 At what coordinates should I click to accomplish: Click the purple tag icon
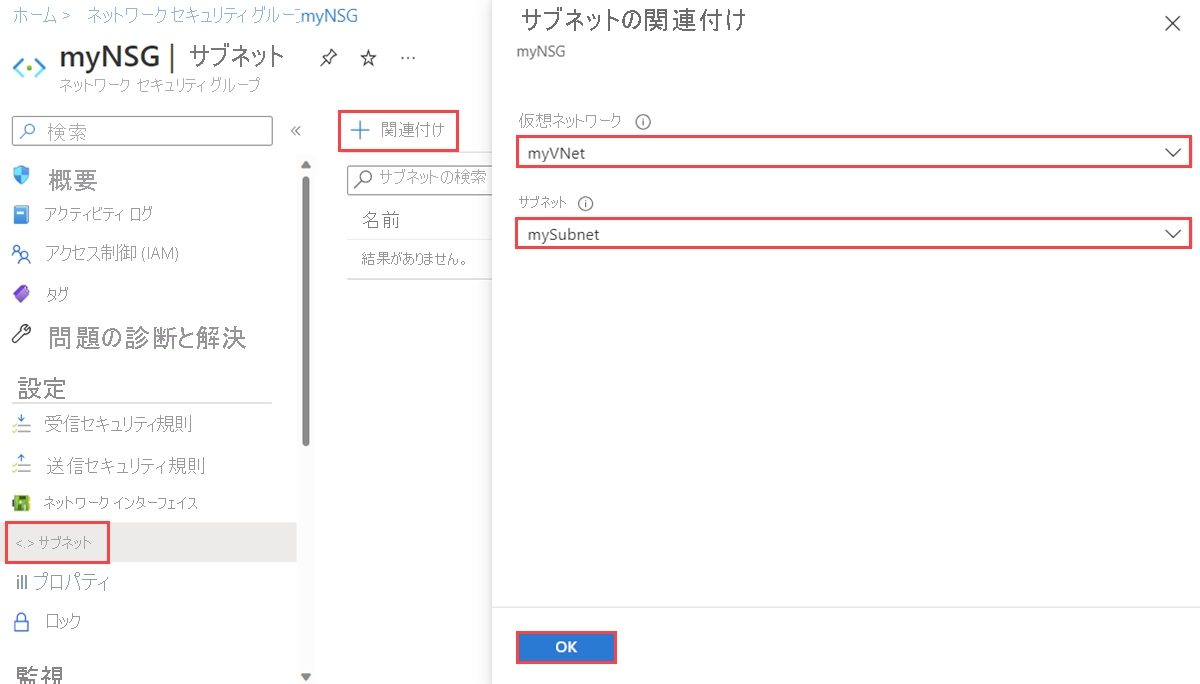pos(22,294)
